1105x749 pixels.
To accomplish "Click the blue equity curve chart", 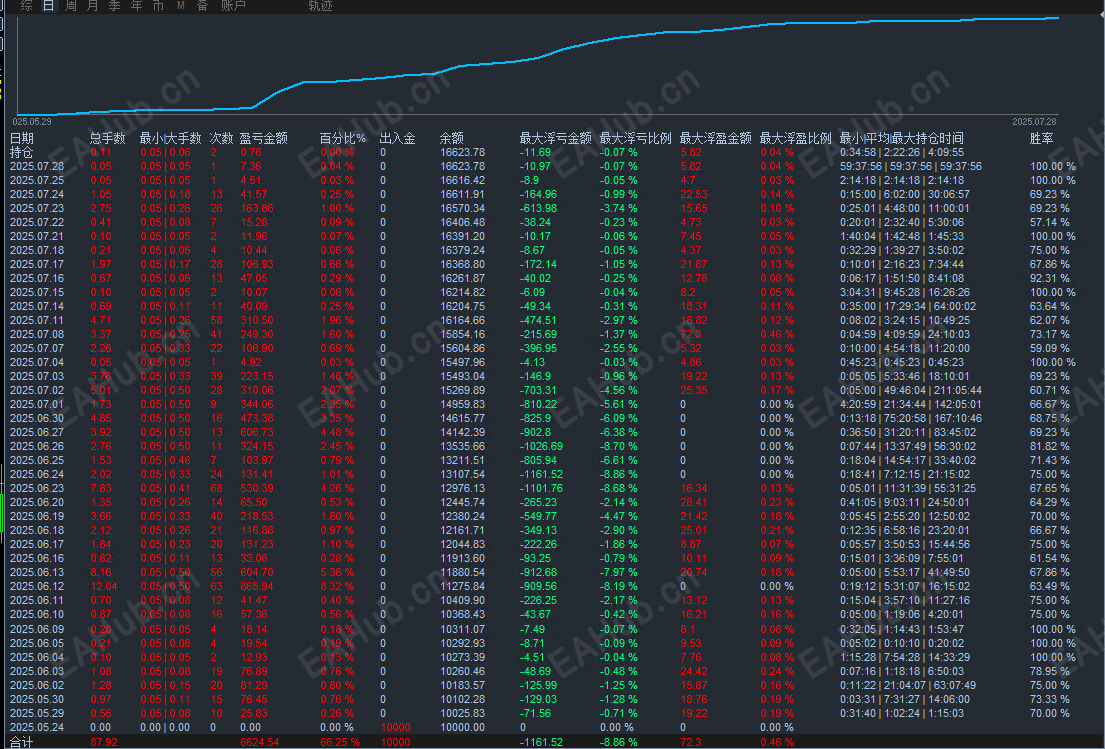I will [x=537, y=65].
